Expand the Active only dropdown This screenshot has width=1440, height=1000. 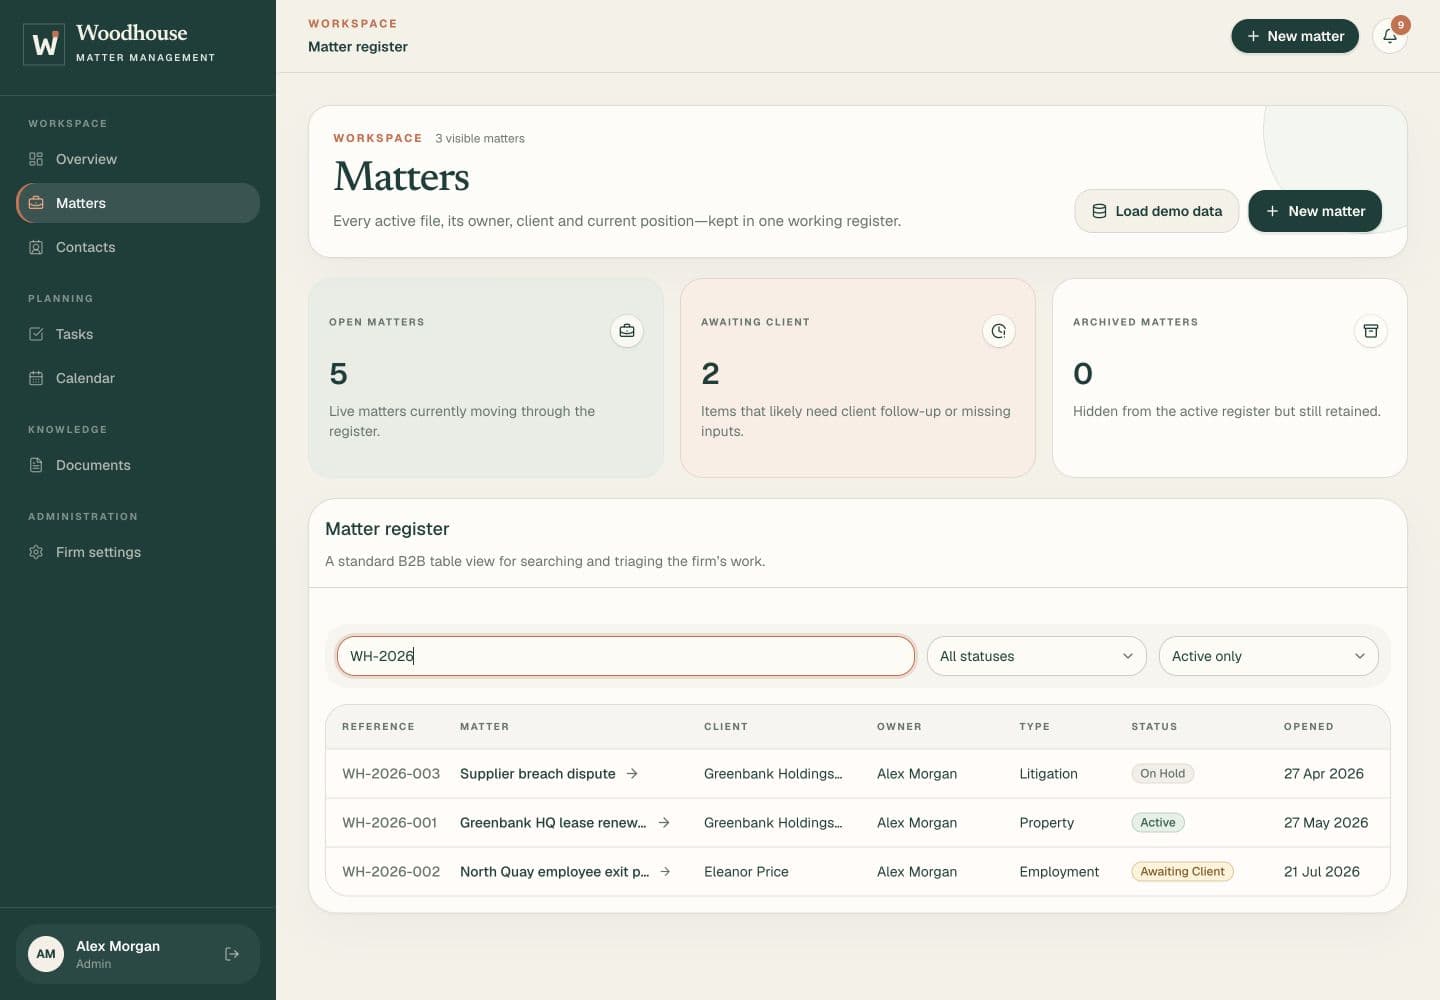click(1268, 656)
